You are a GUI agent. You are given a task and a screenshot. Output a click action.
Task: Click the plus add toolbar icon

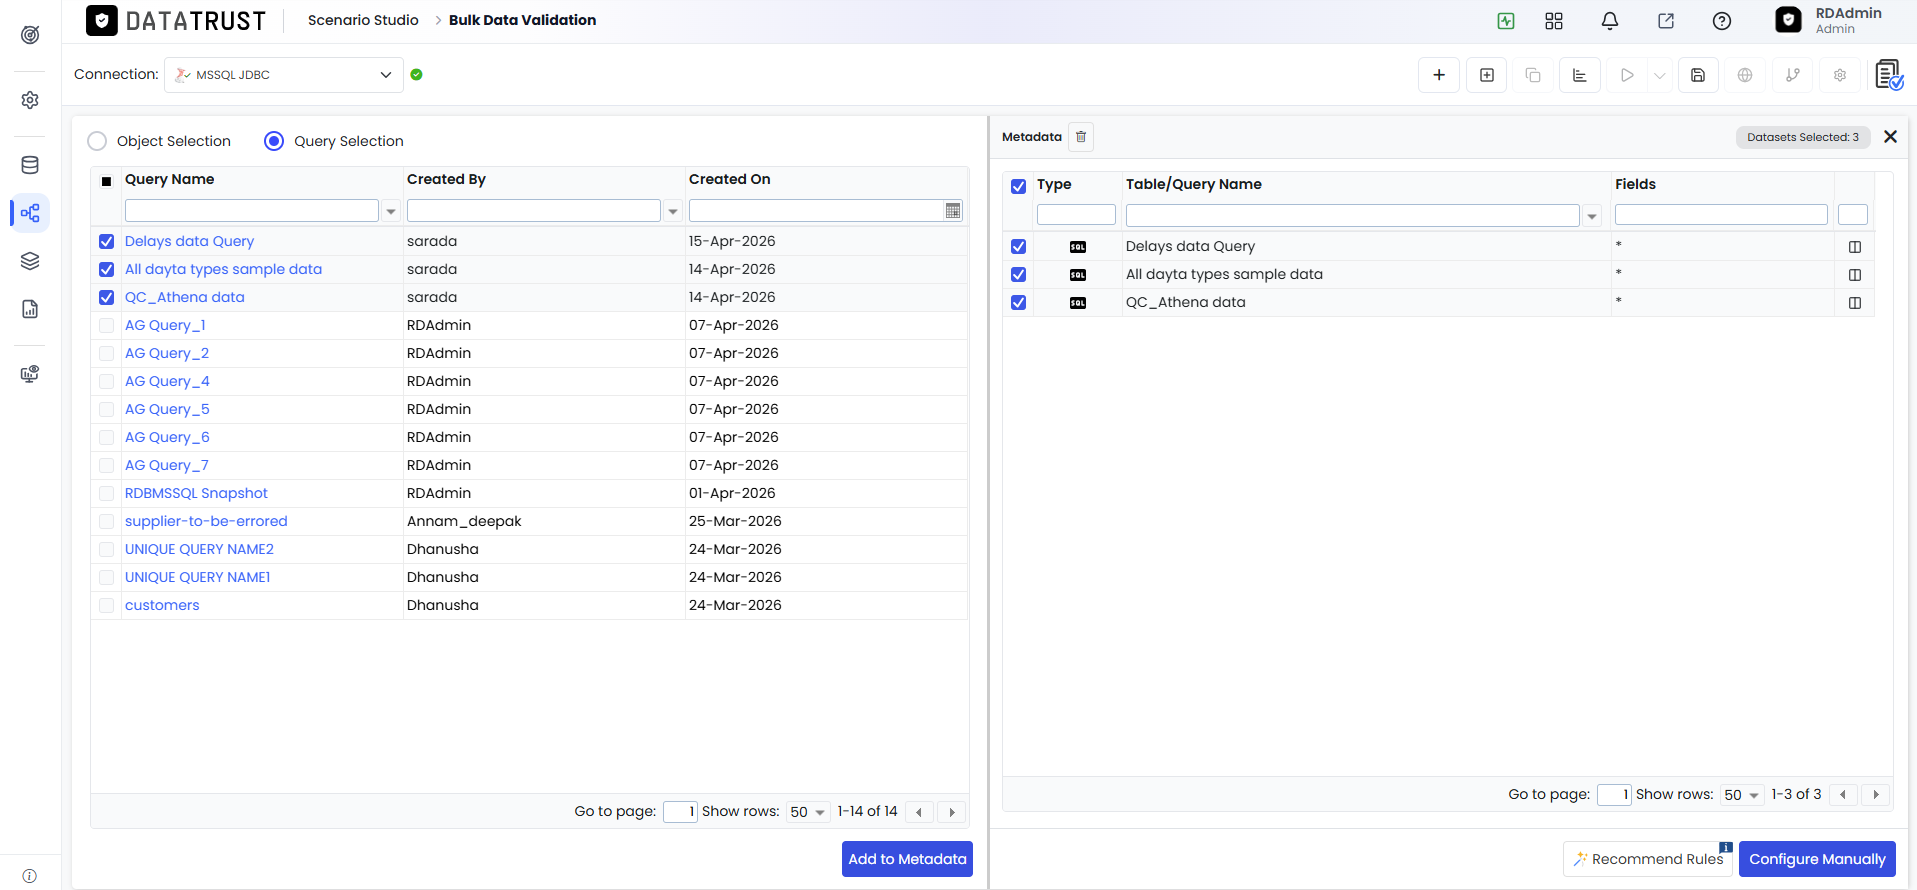coord(1439,75)
